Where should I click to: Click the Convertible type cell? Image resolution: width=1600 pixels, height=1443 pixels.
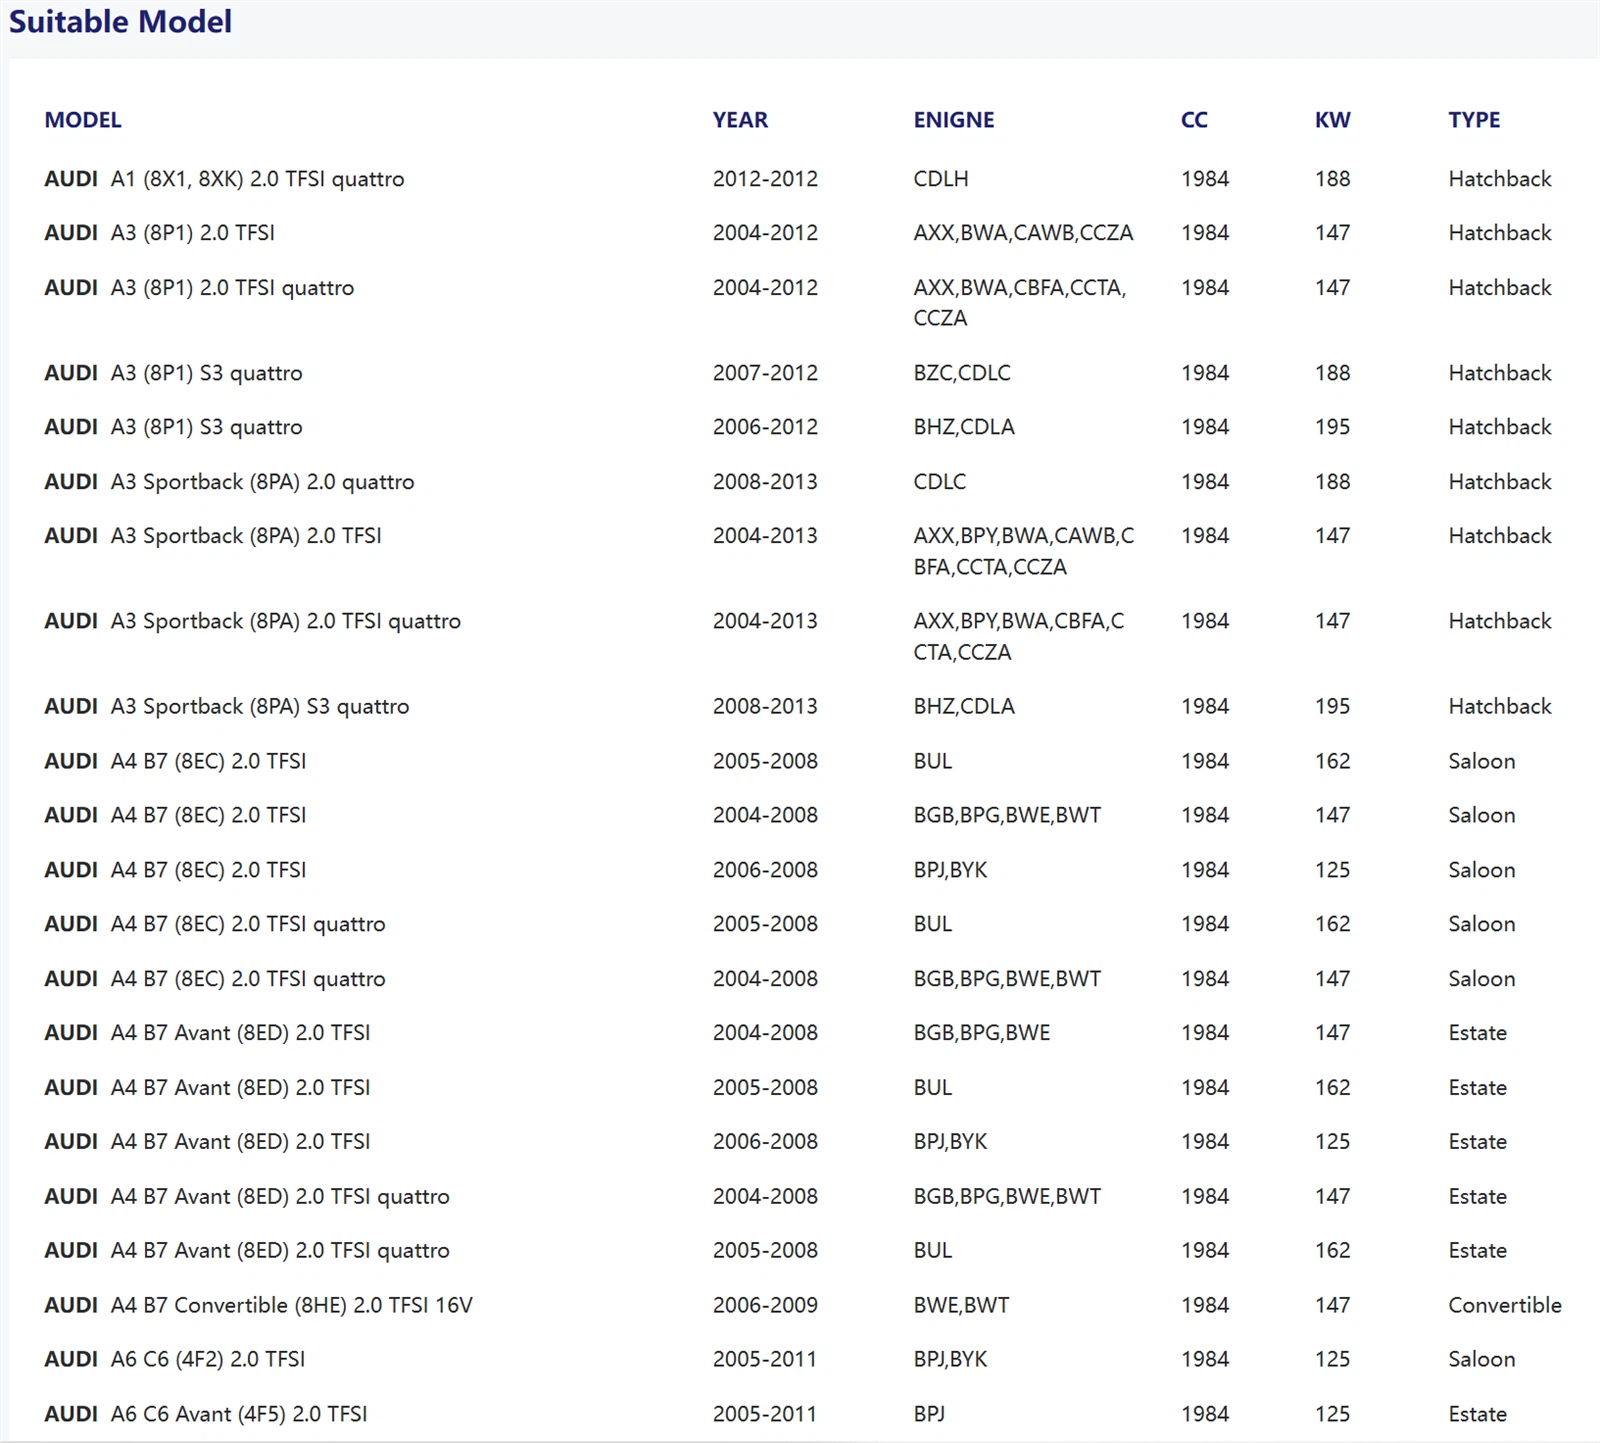click(x=1505, y=1305)
